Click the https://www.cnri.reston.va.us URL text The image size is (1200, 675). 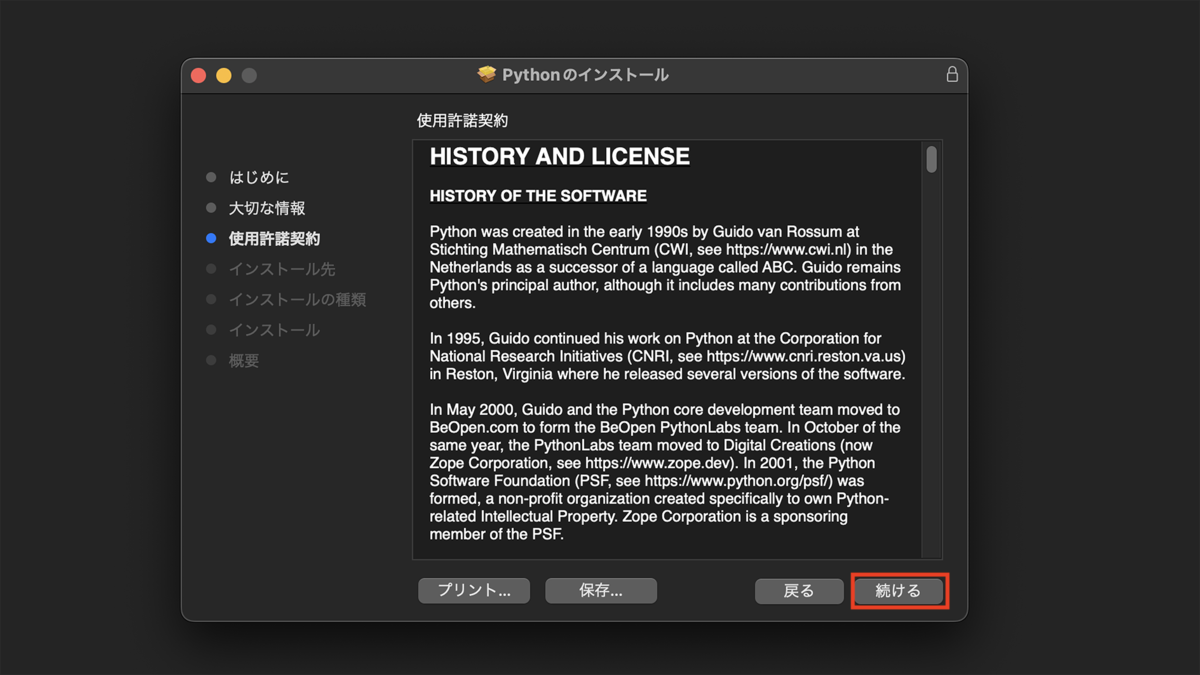804,356
